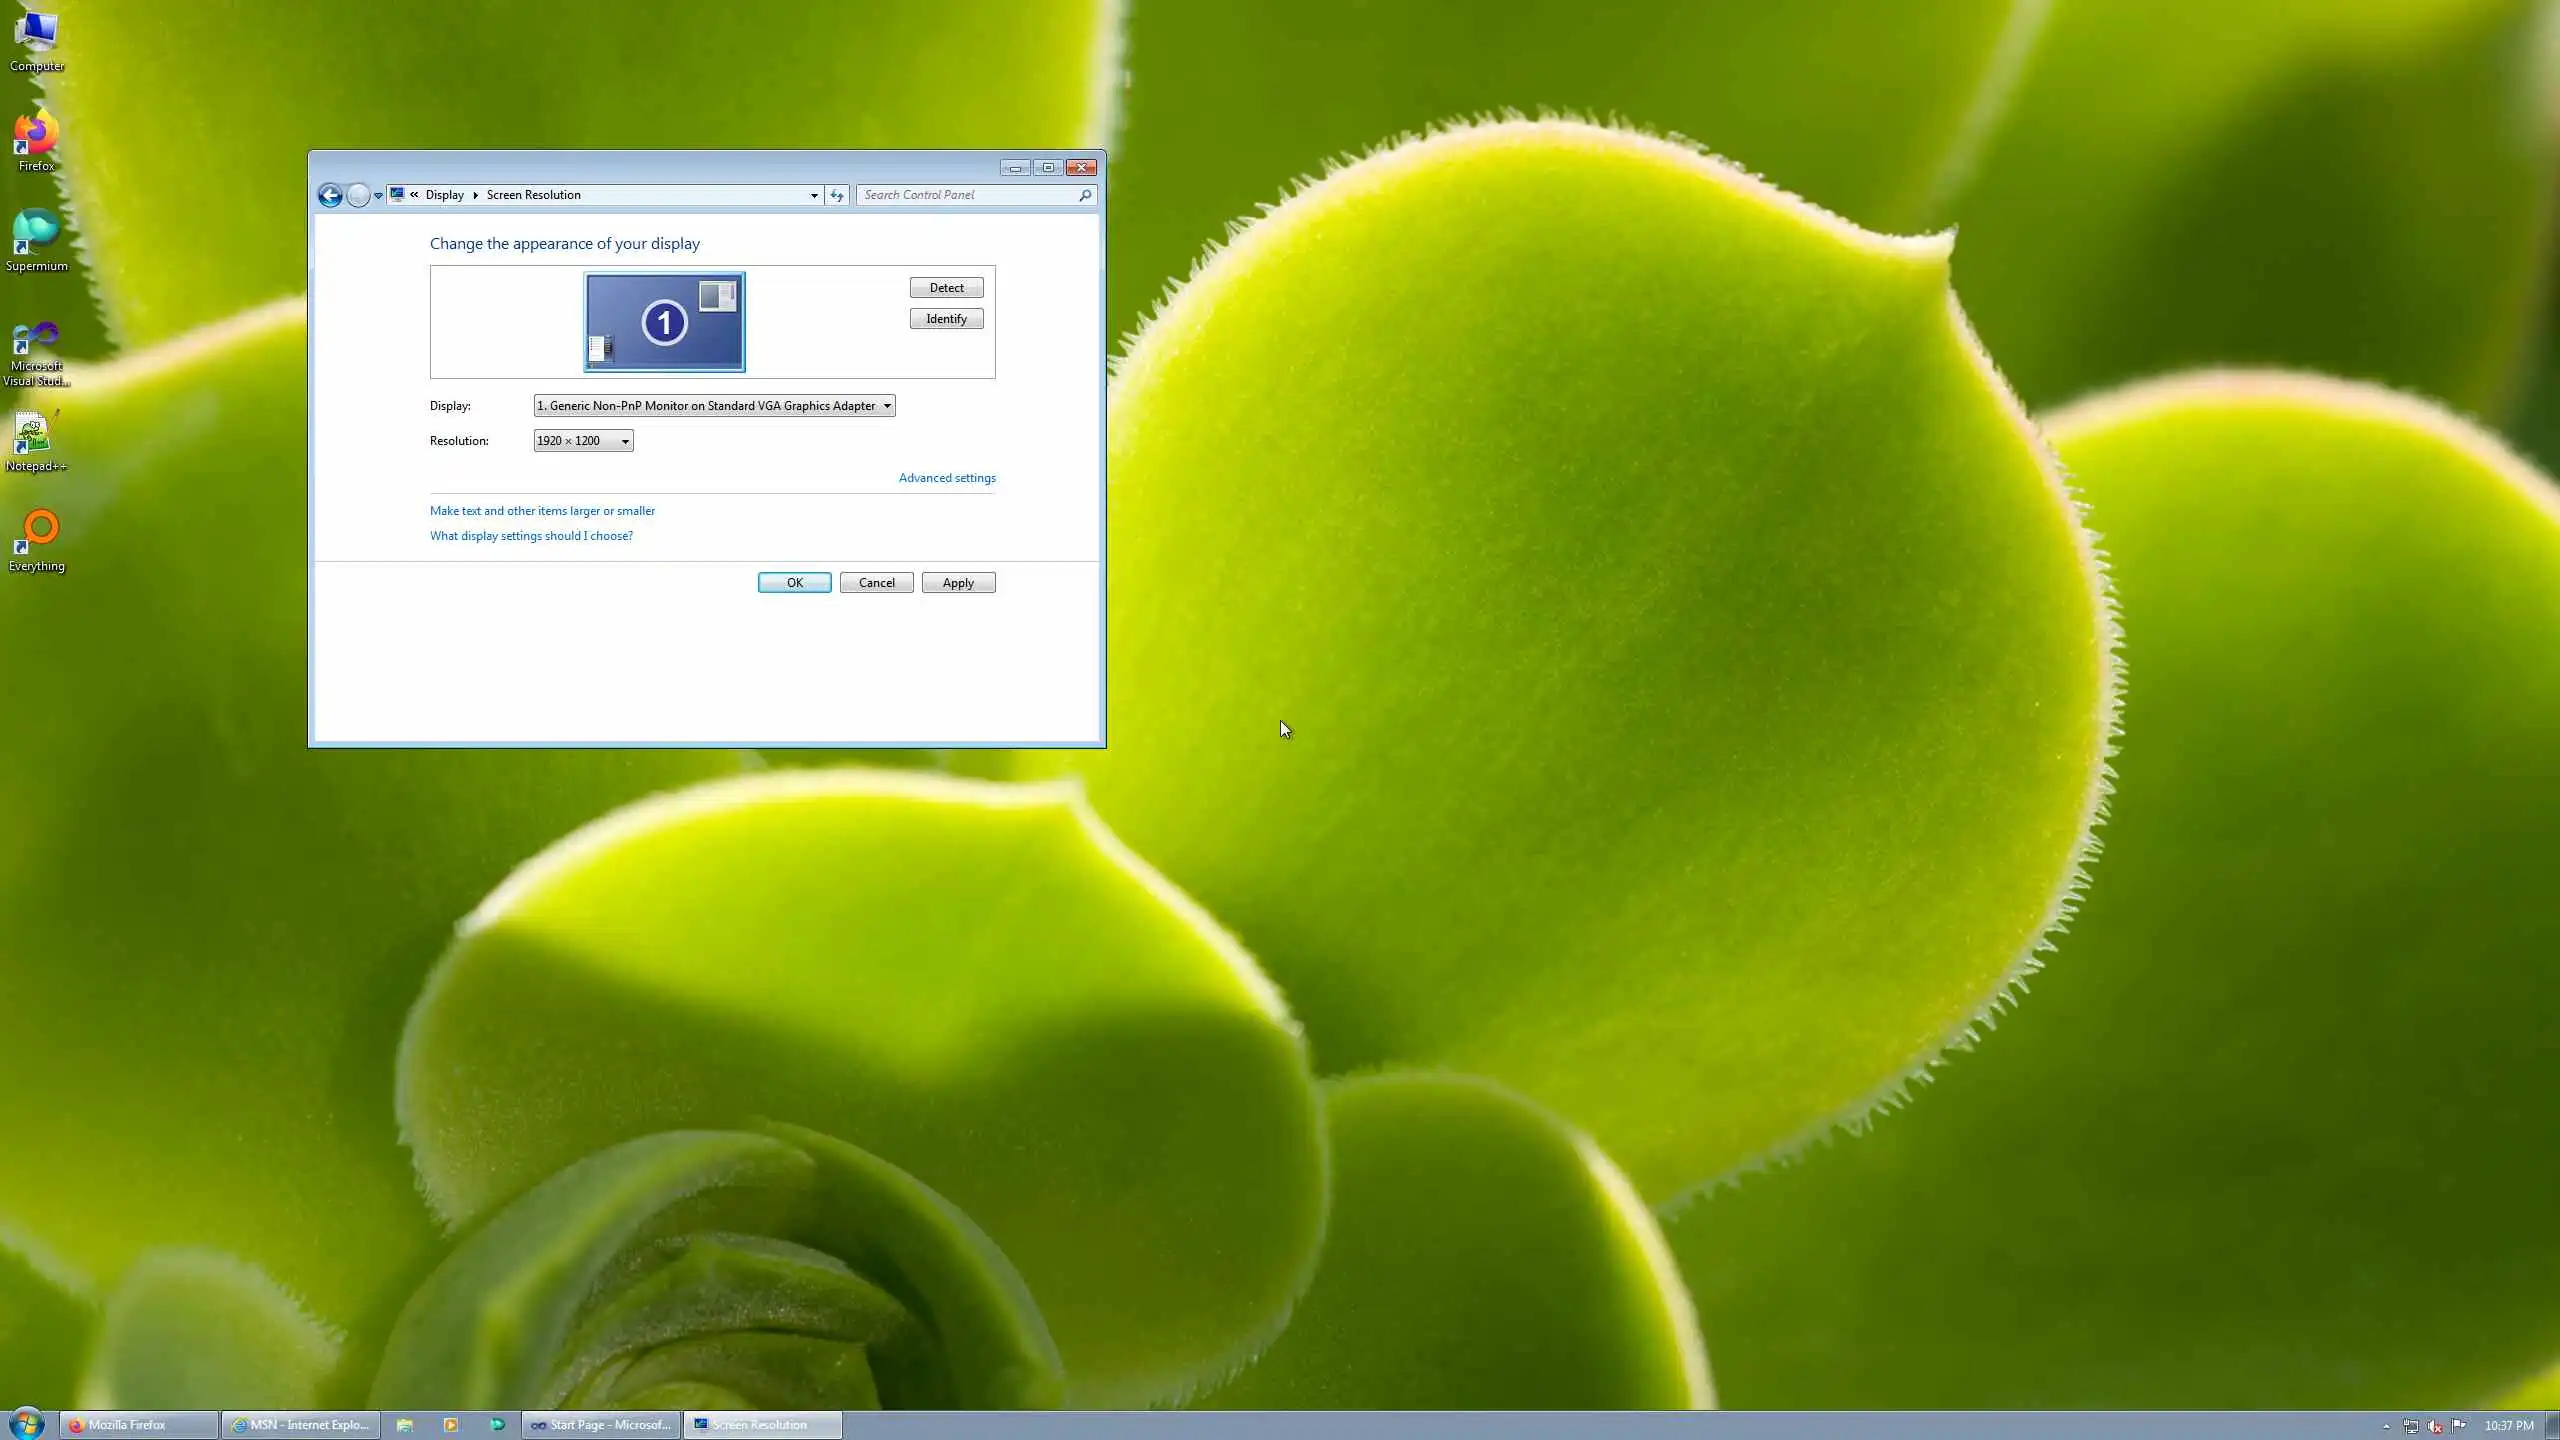Open Firefox desktop shortcut
The width and height of the screenshot is (2560, 1440).
(x=36, y=141)
